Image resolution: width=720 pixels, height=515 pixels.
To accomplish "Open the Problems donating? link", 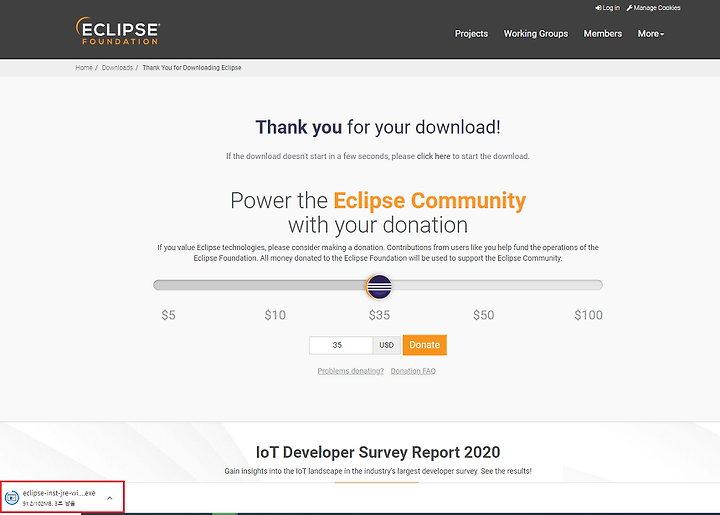I will (x=350, y=371).
